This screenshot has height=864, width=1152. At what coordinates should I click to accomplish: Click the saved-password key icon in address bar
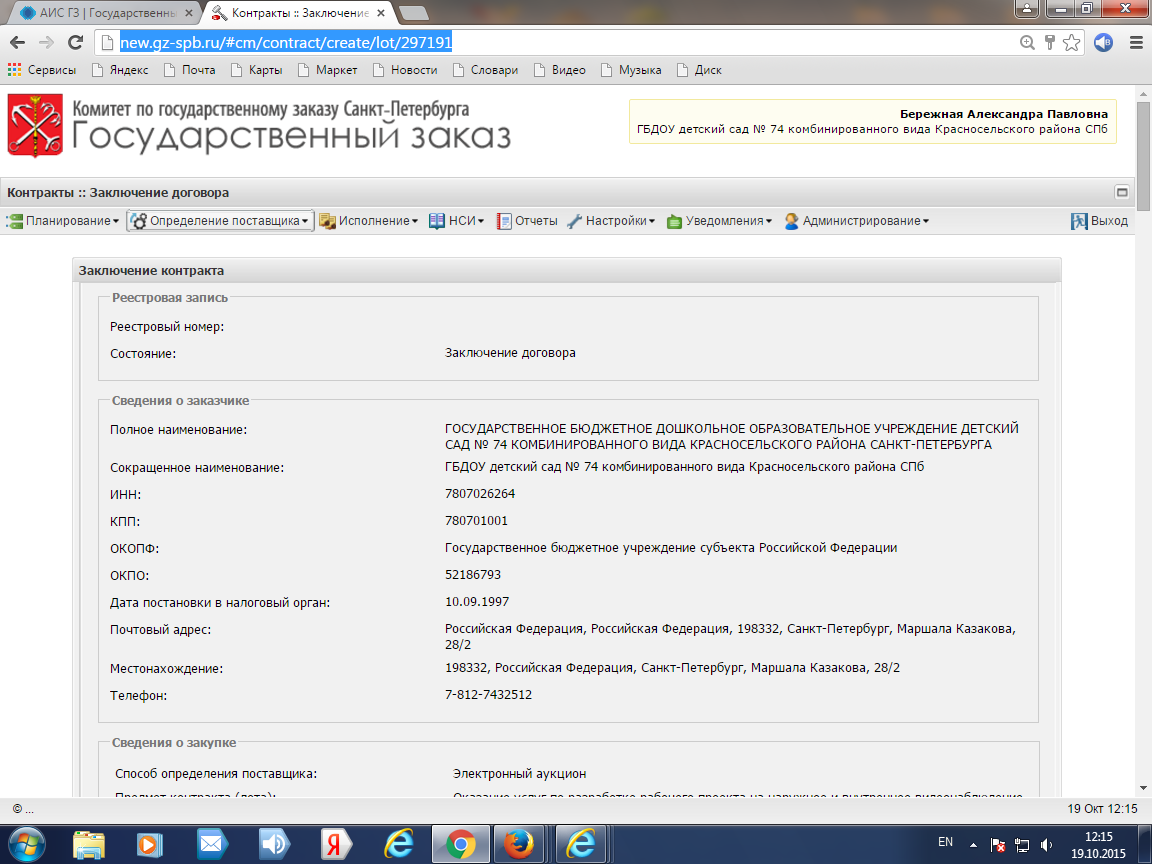pos(1050,43)
